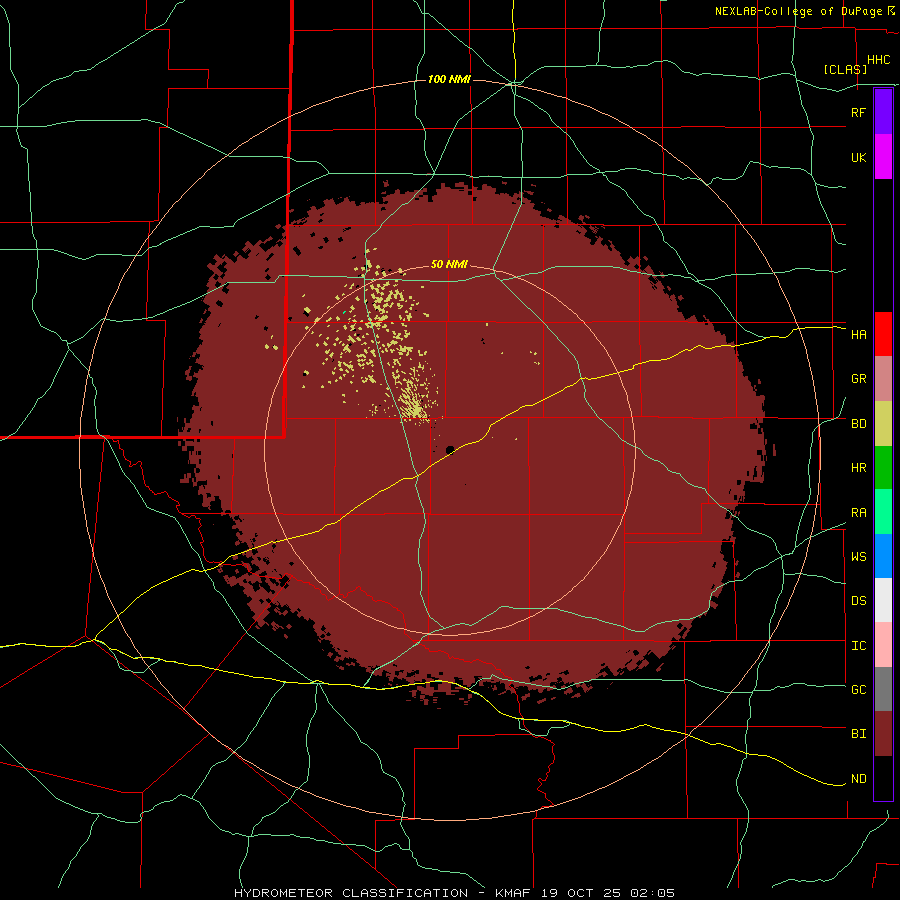The width and height of the screenshot is (900, 900).
Task: Click the DS legend label
Action: coord(858,601)
